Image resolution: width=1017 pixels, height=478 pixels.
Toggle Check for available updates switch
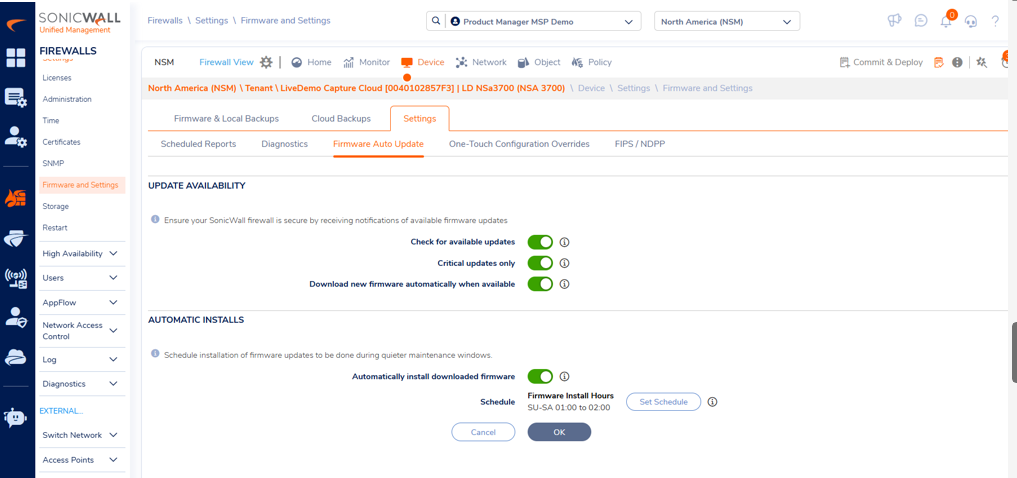(x=540, y=242)
